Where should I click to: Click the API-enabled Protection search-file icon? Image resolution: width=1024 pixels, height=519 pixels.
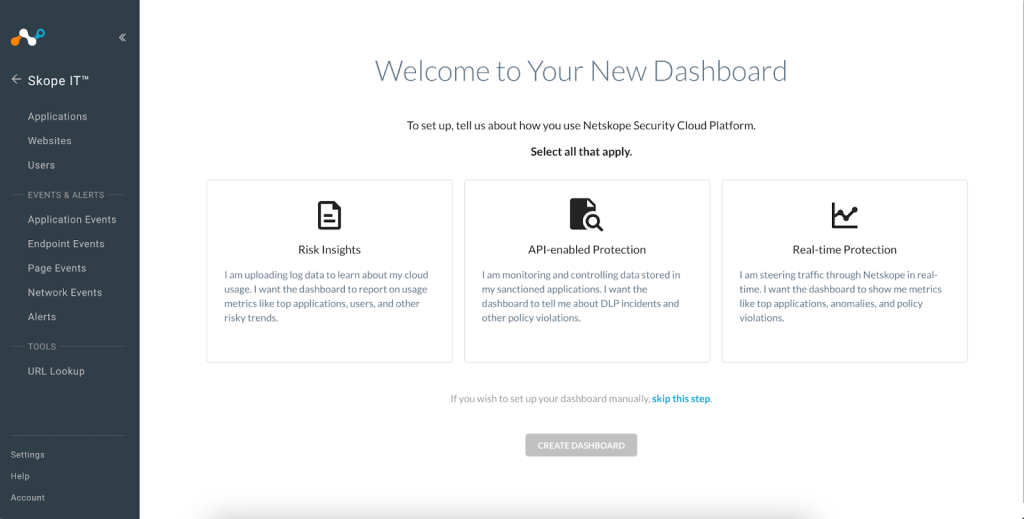pos(586,215)
